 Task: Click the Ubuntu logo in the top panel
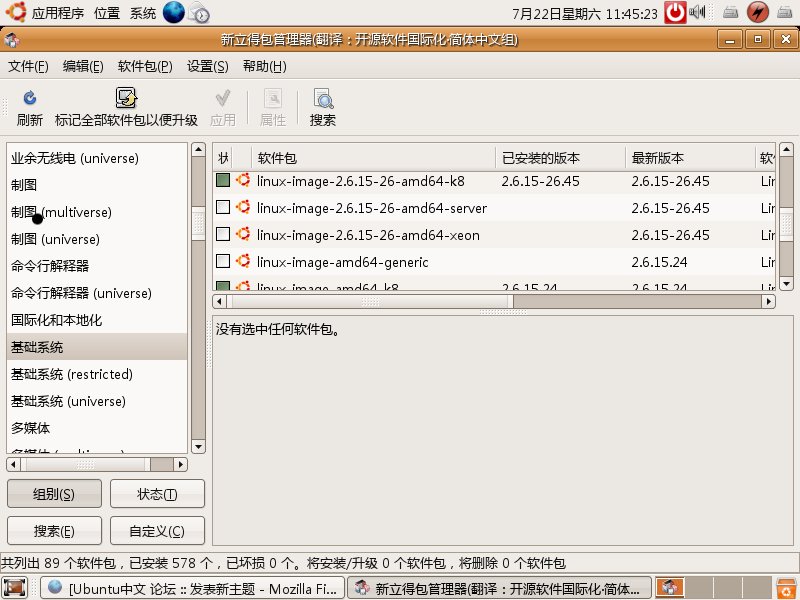(x=15, y=12)
